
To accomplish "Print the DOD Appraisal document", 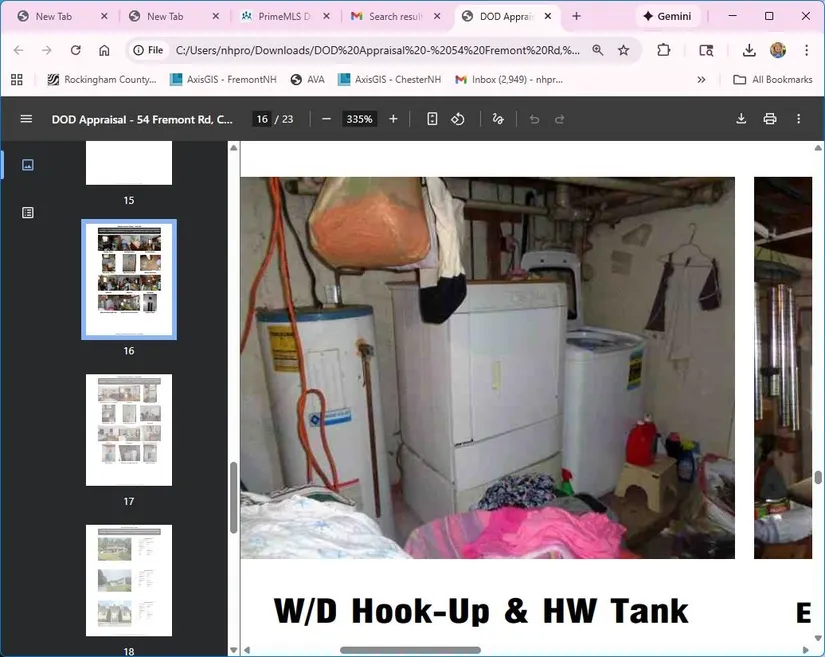I will click(x=770, y=119).
